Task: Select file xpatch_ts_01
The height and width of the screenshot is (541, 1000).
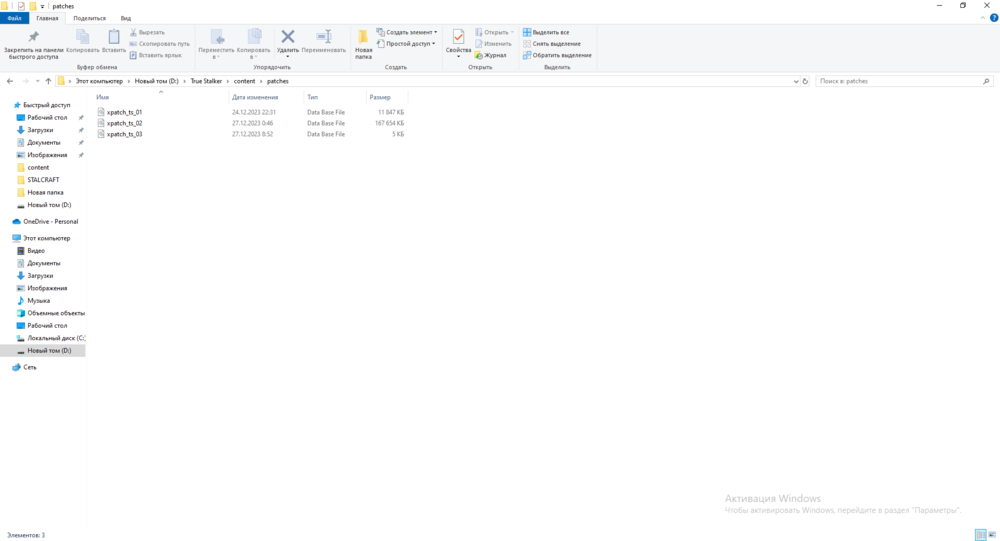Action: (x=124, y=112)
